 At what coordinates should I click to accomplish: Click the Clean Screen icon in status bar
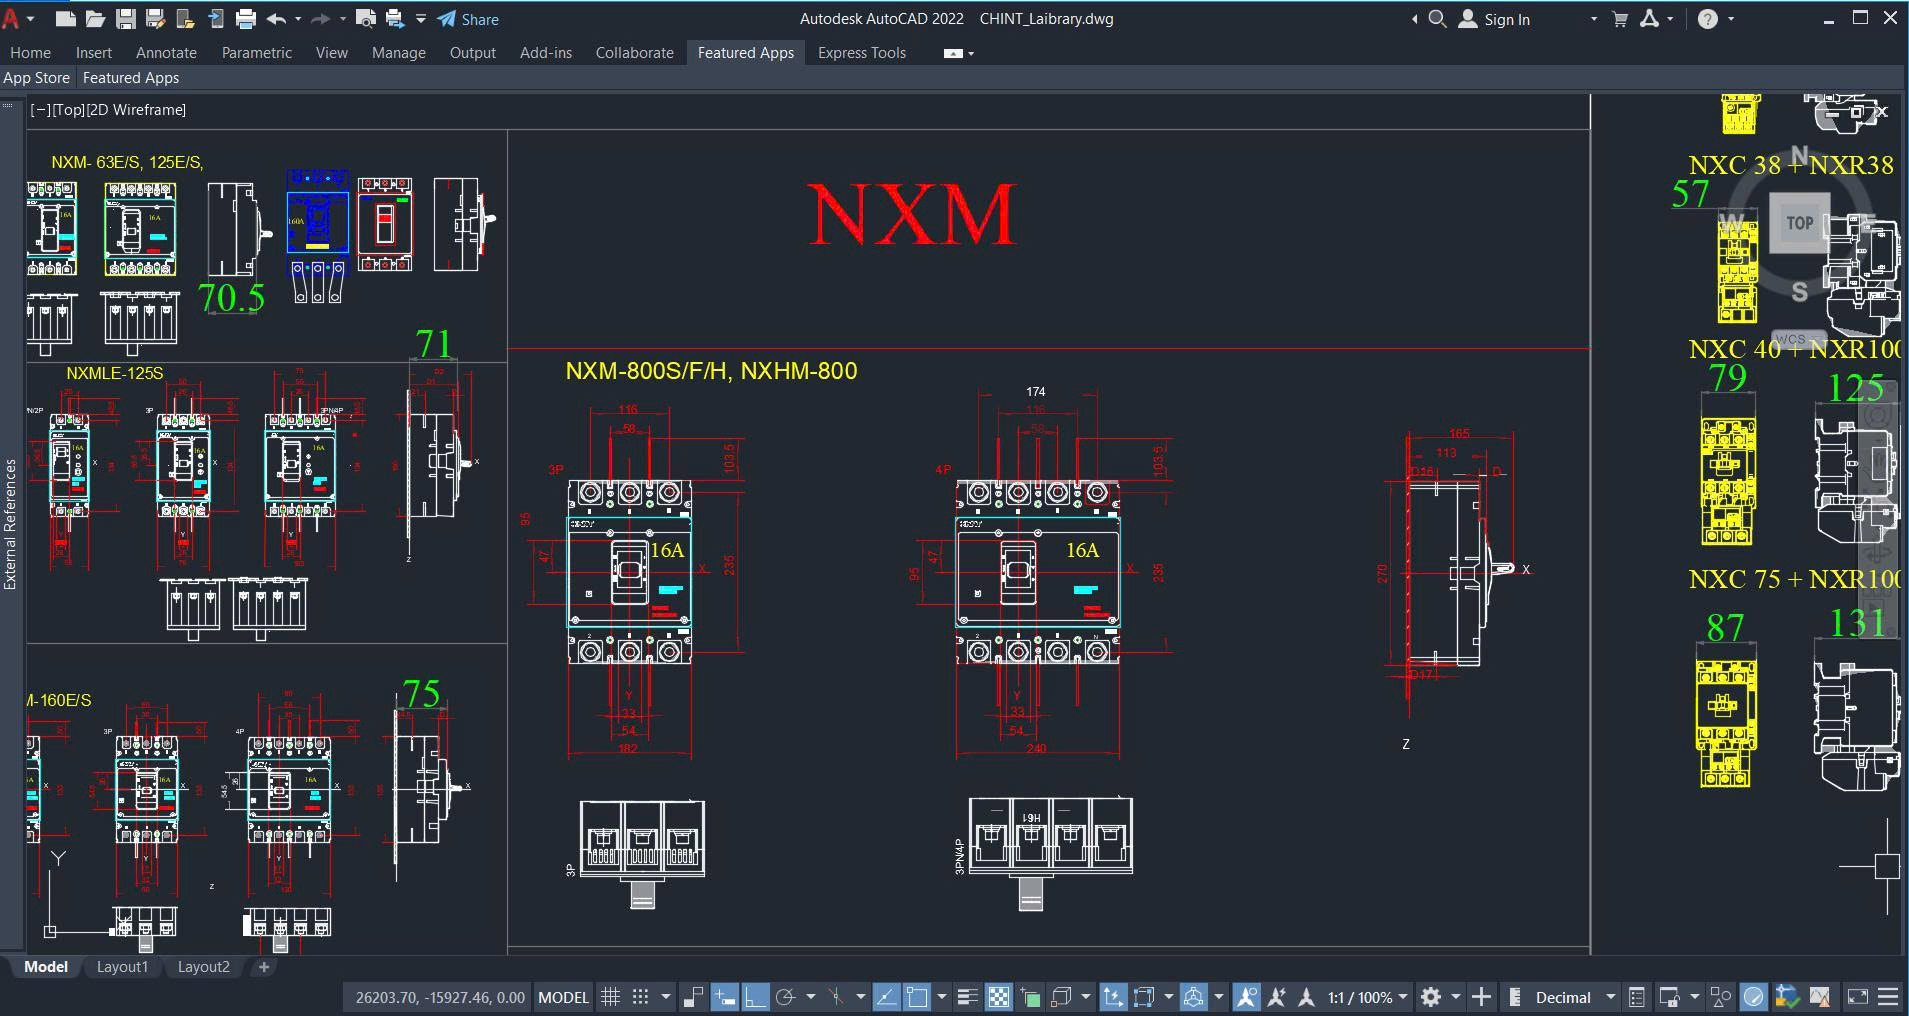click(x=1857, y=997)
